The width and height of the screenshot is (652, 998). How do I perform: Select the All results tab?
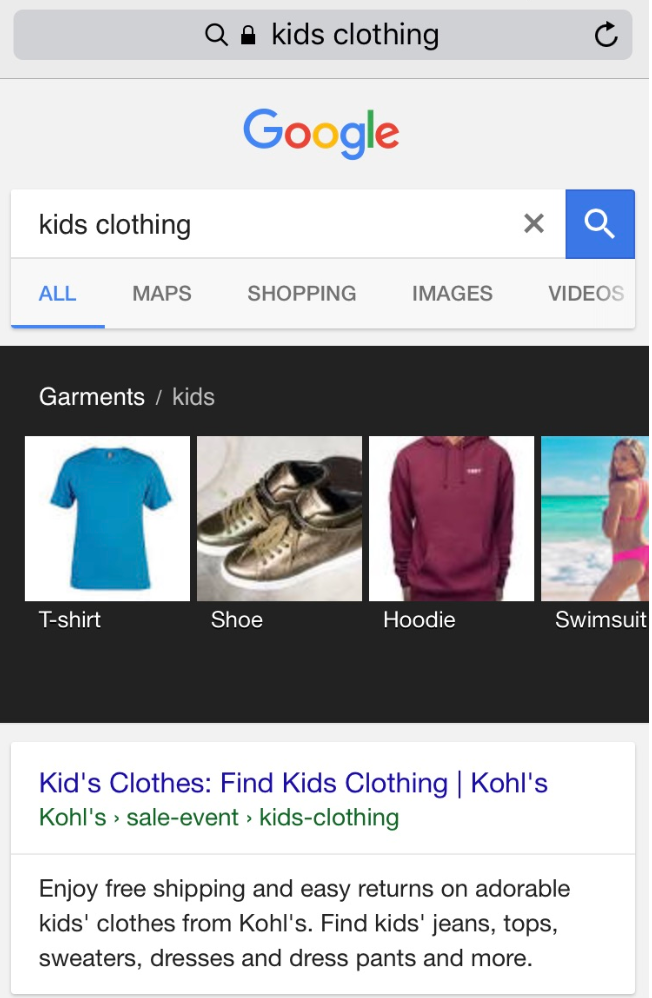click(x=57, y=293)
